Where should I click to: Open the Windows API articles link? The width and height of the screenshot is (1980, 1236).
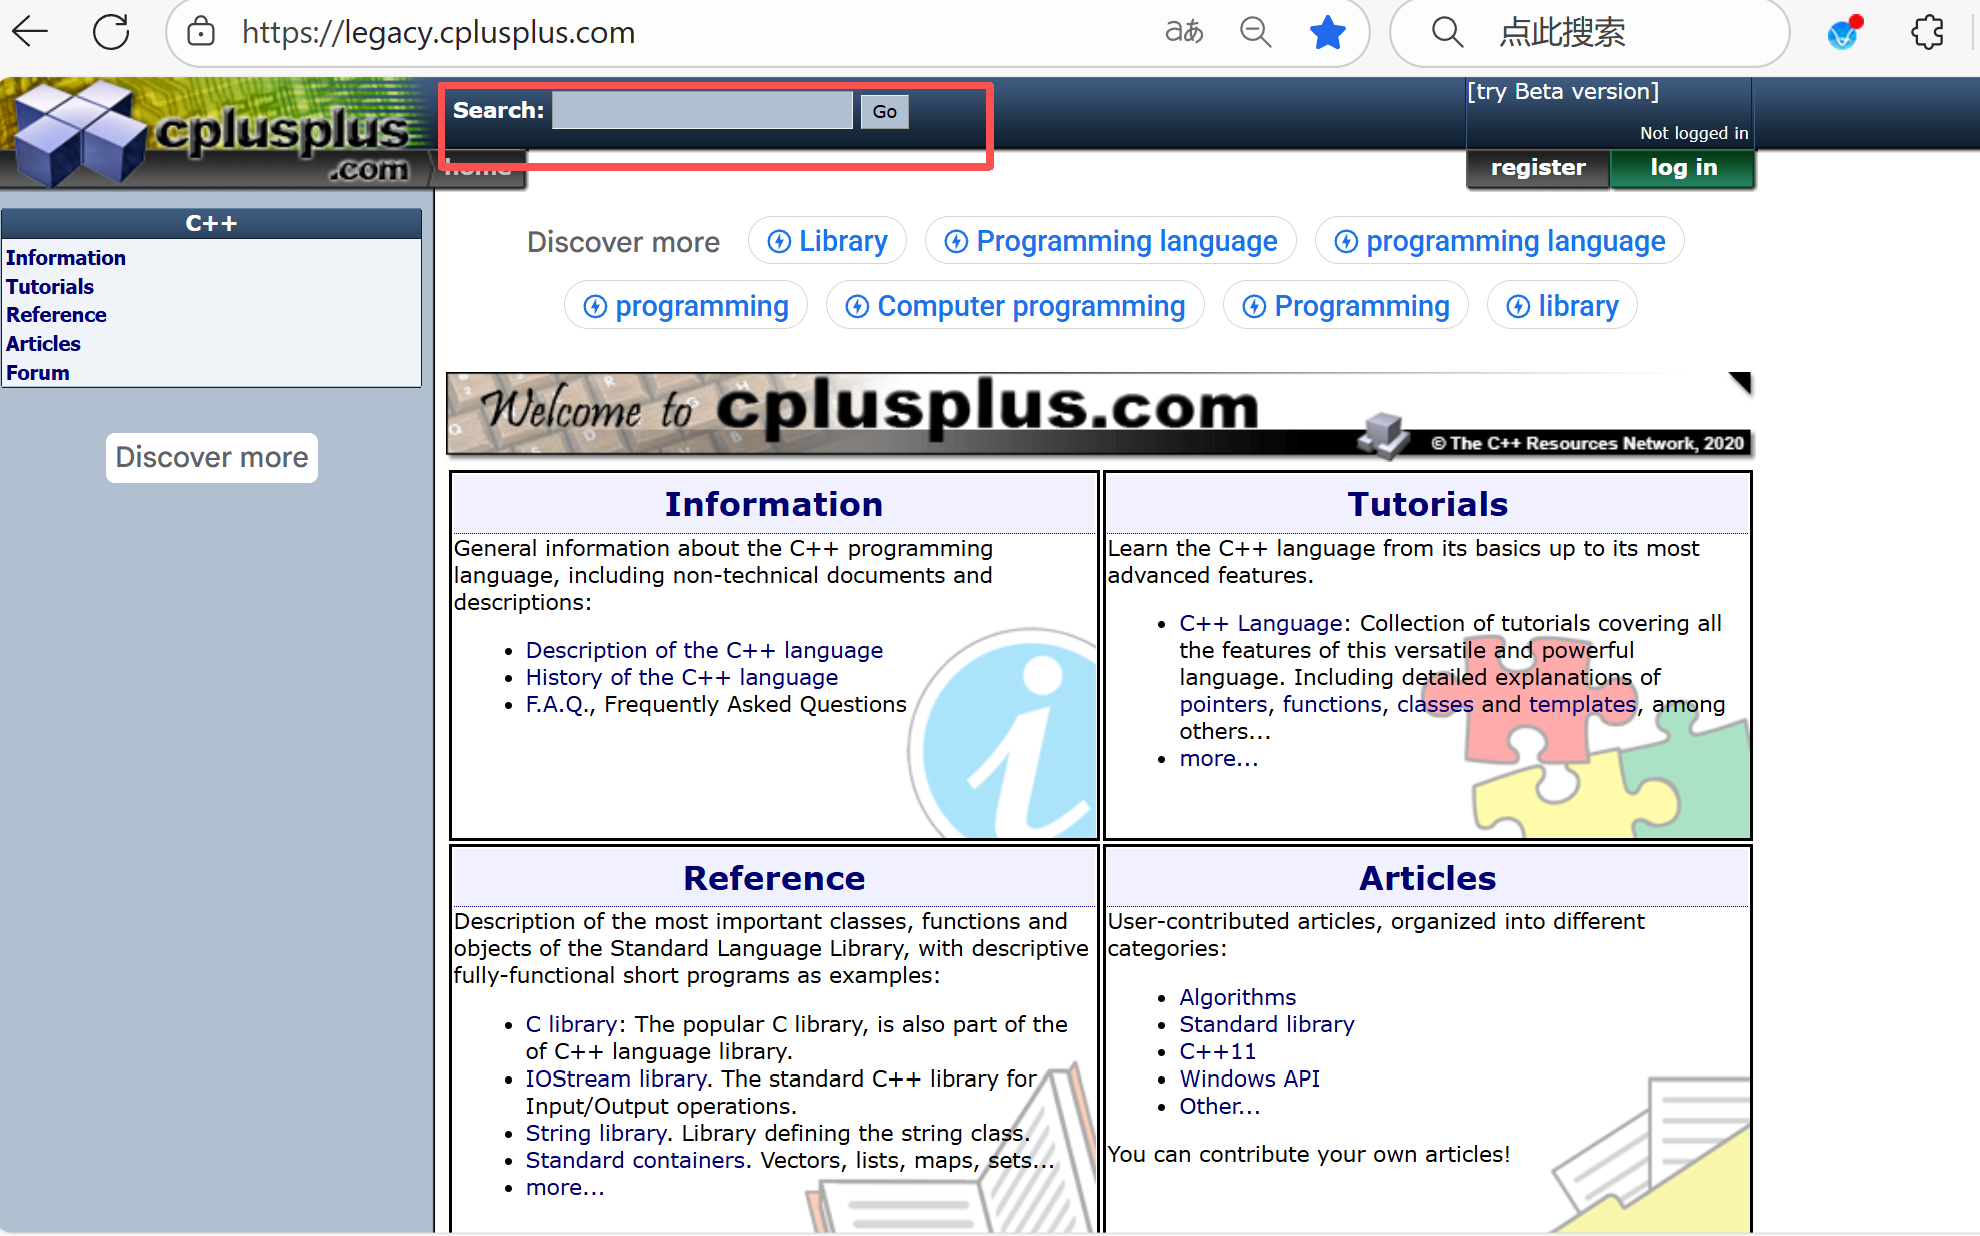pos(1249,1079)
